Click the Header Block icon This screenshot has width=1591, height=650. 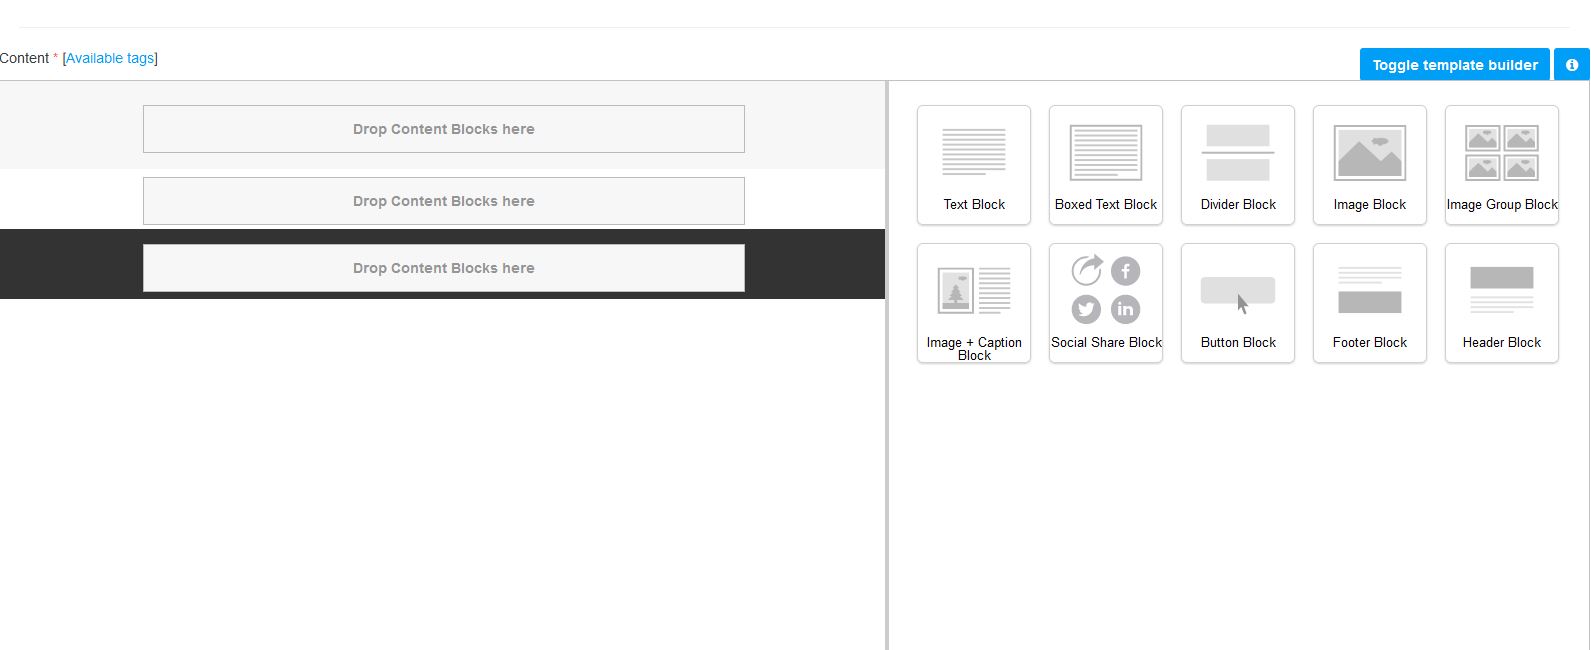tap(1501, 290)
